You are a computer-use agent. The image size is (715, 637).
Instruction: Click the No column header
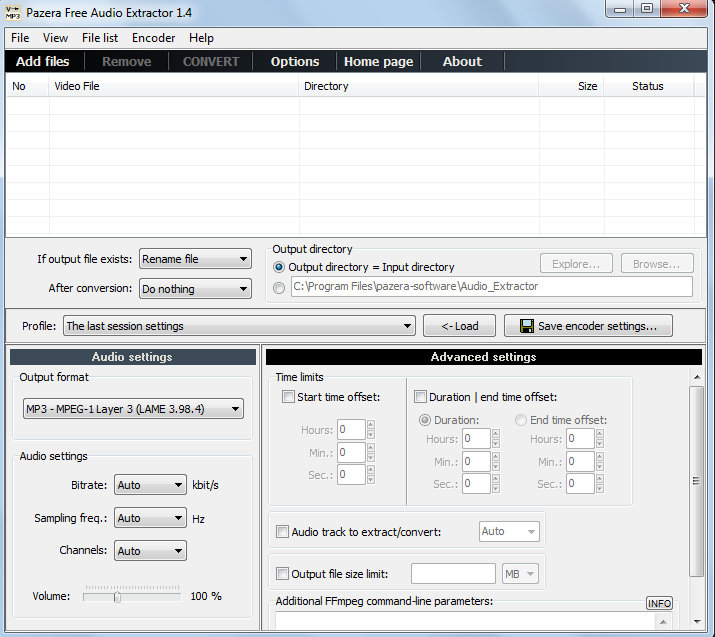(27, 86)
